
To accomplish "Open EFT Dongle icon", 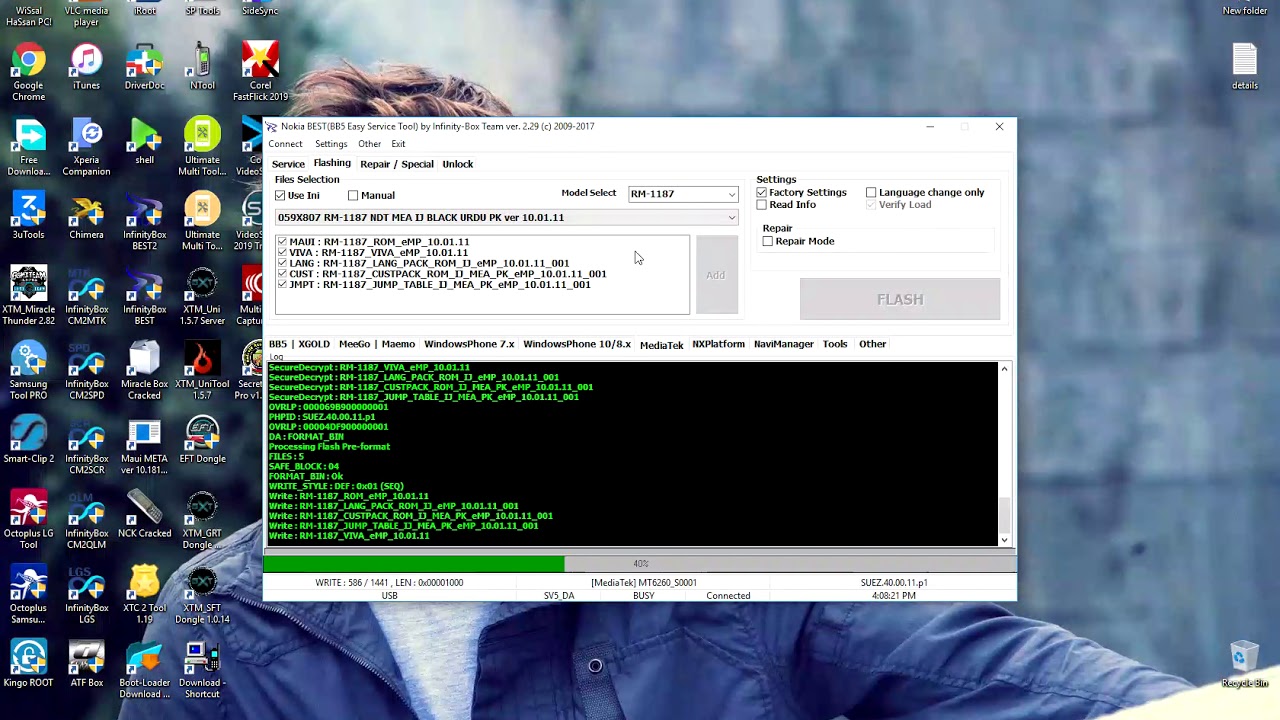I will pyautogui.click(x=202, y=441).
